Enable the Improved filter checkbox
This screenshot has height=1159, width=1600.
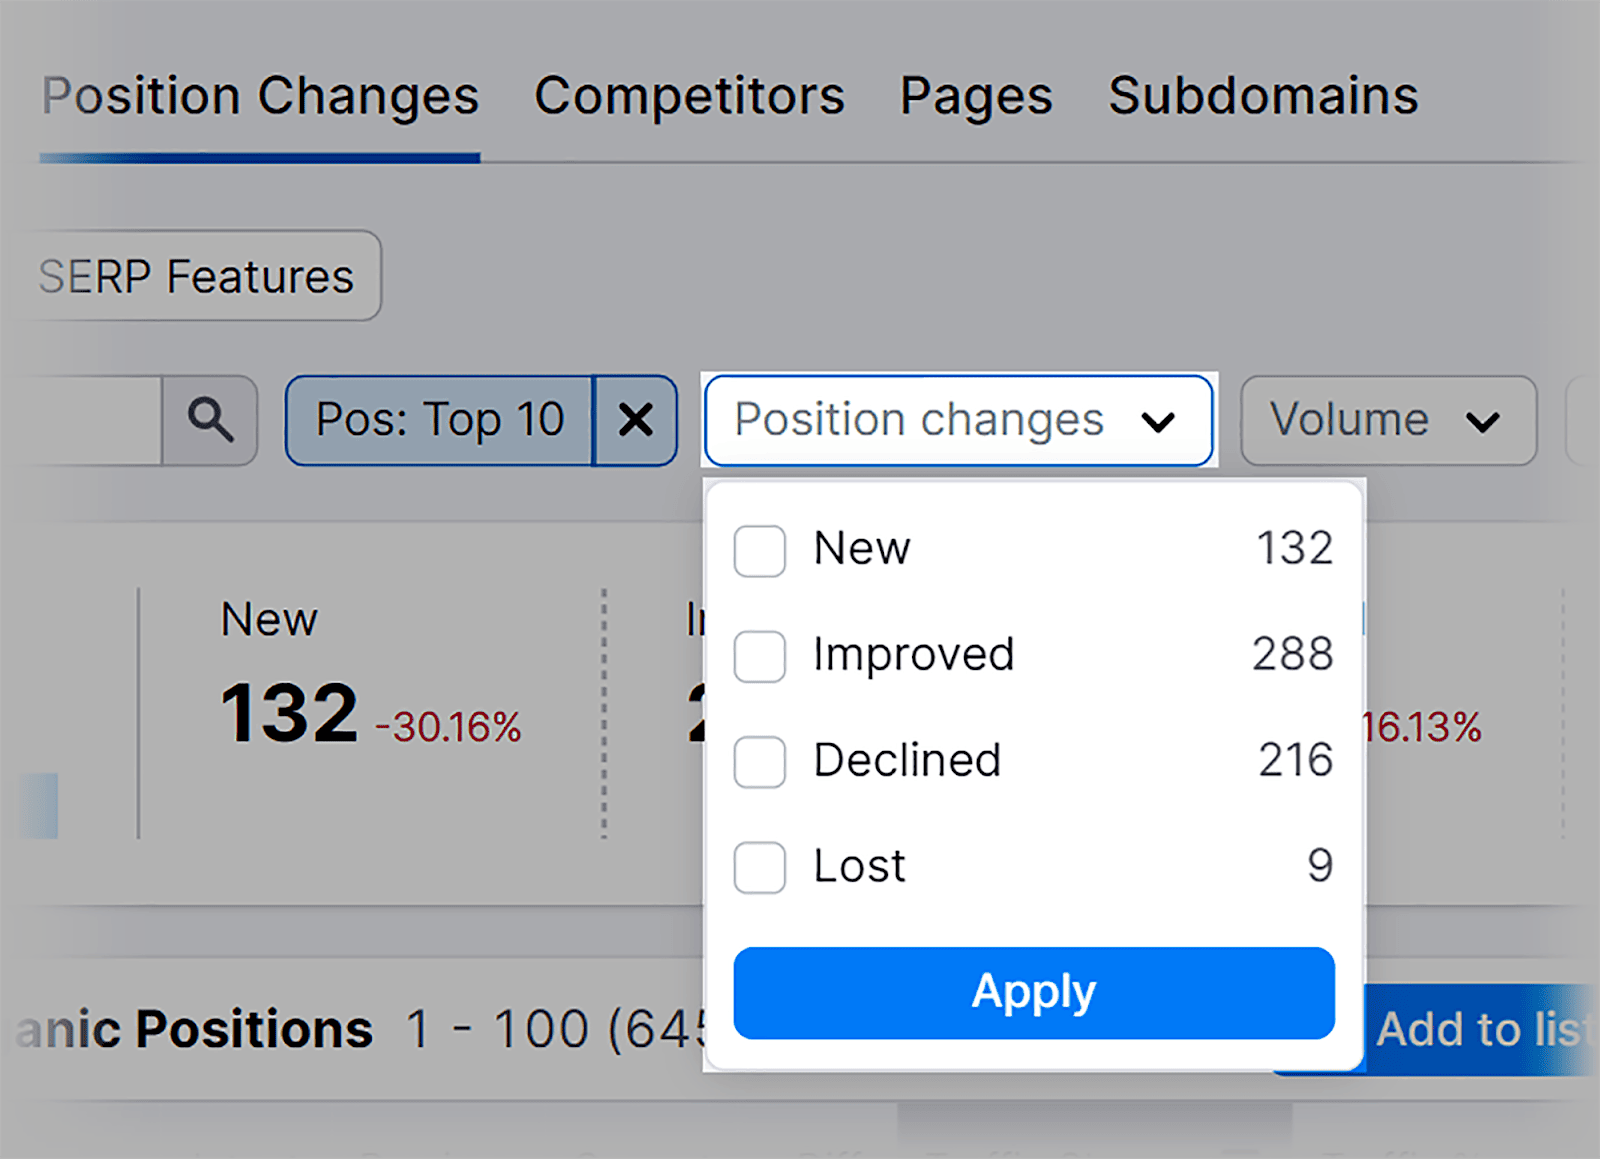point(759,656)
